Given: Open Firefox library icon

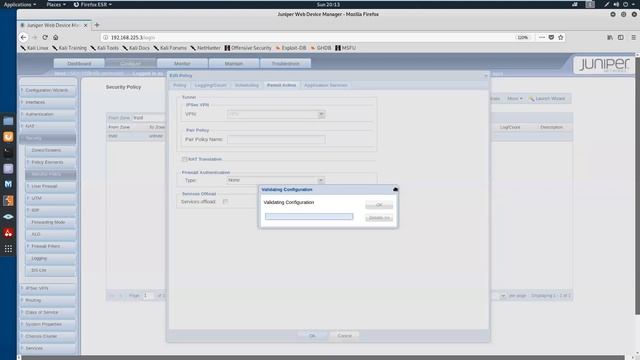Looking at the screenshot, I should click(610, 37).
